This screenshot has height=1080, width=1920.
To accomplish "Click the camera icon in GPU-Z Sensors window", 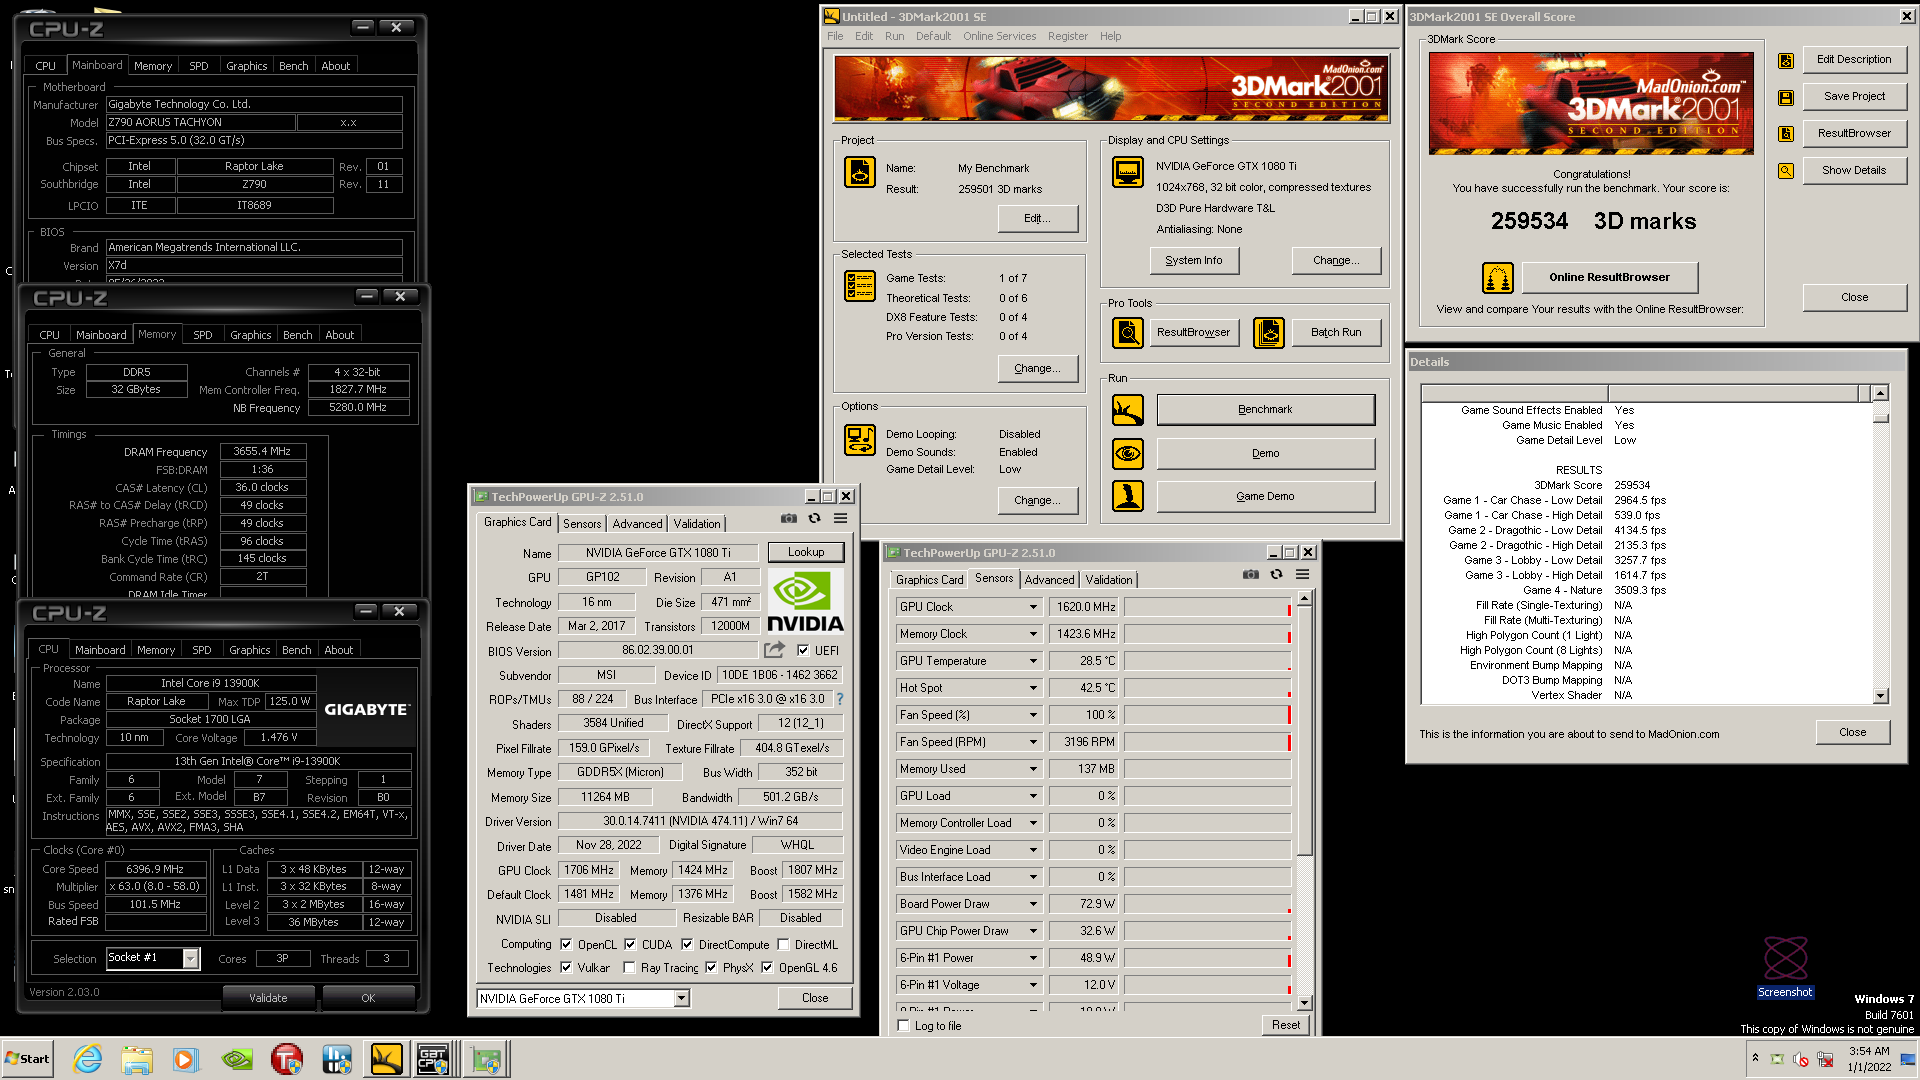I will [1251, 574].
